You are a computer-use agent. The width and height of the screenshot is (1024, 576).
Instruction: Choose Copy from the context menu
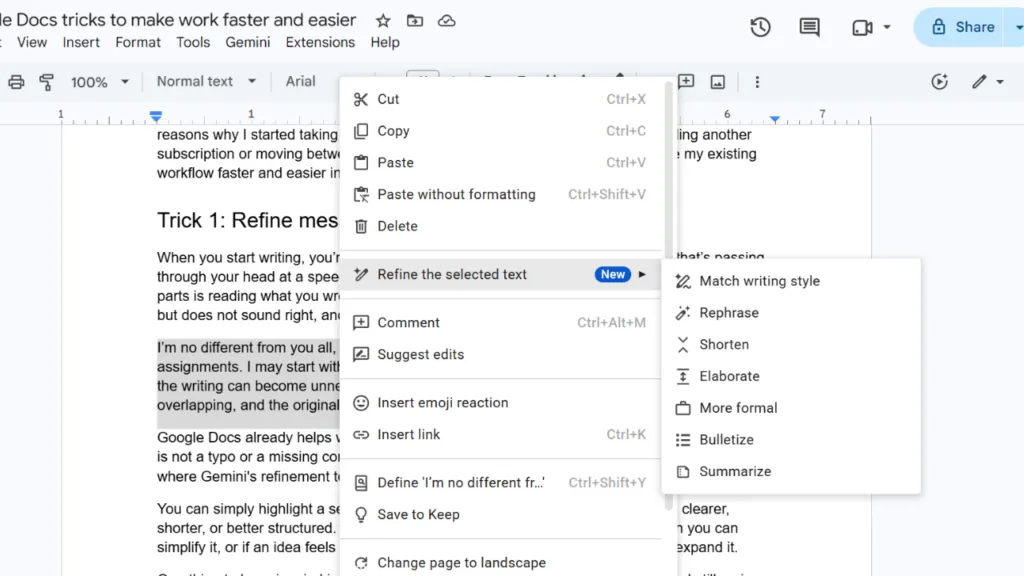click(x=500, y=131)
